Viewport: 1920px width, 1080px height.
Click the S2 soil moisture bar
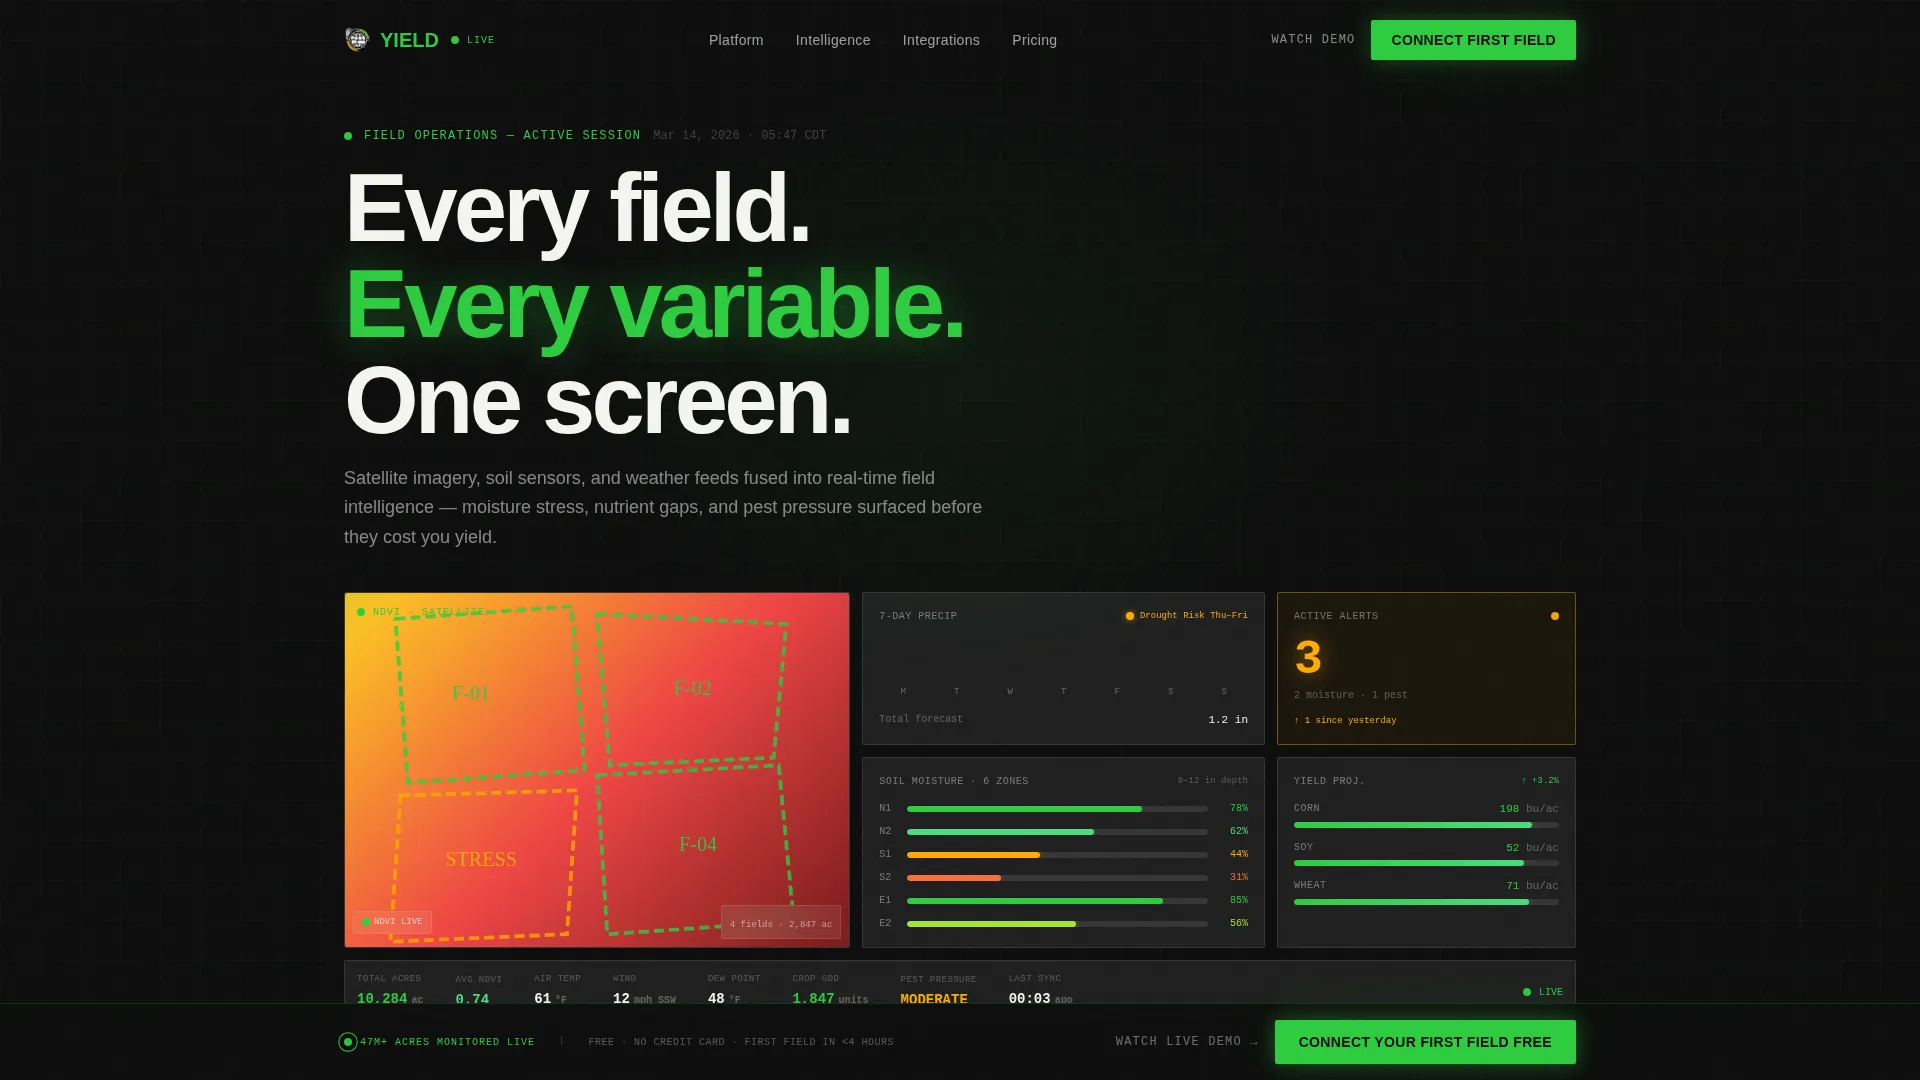[1057, 878]
